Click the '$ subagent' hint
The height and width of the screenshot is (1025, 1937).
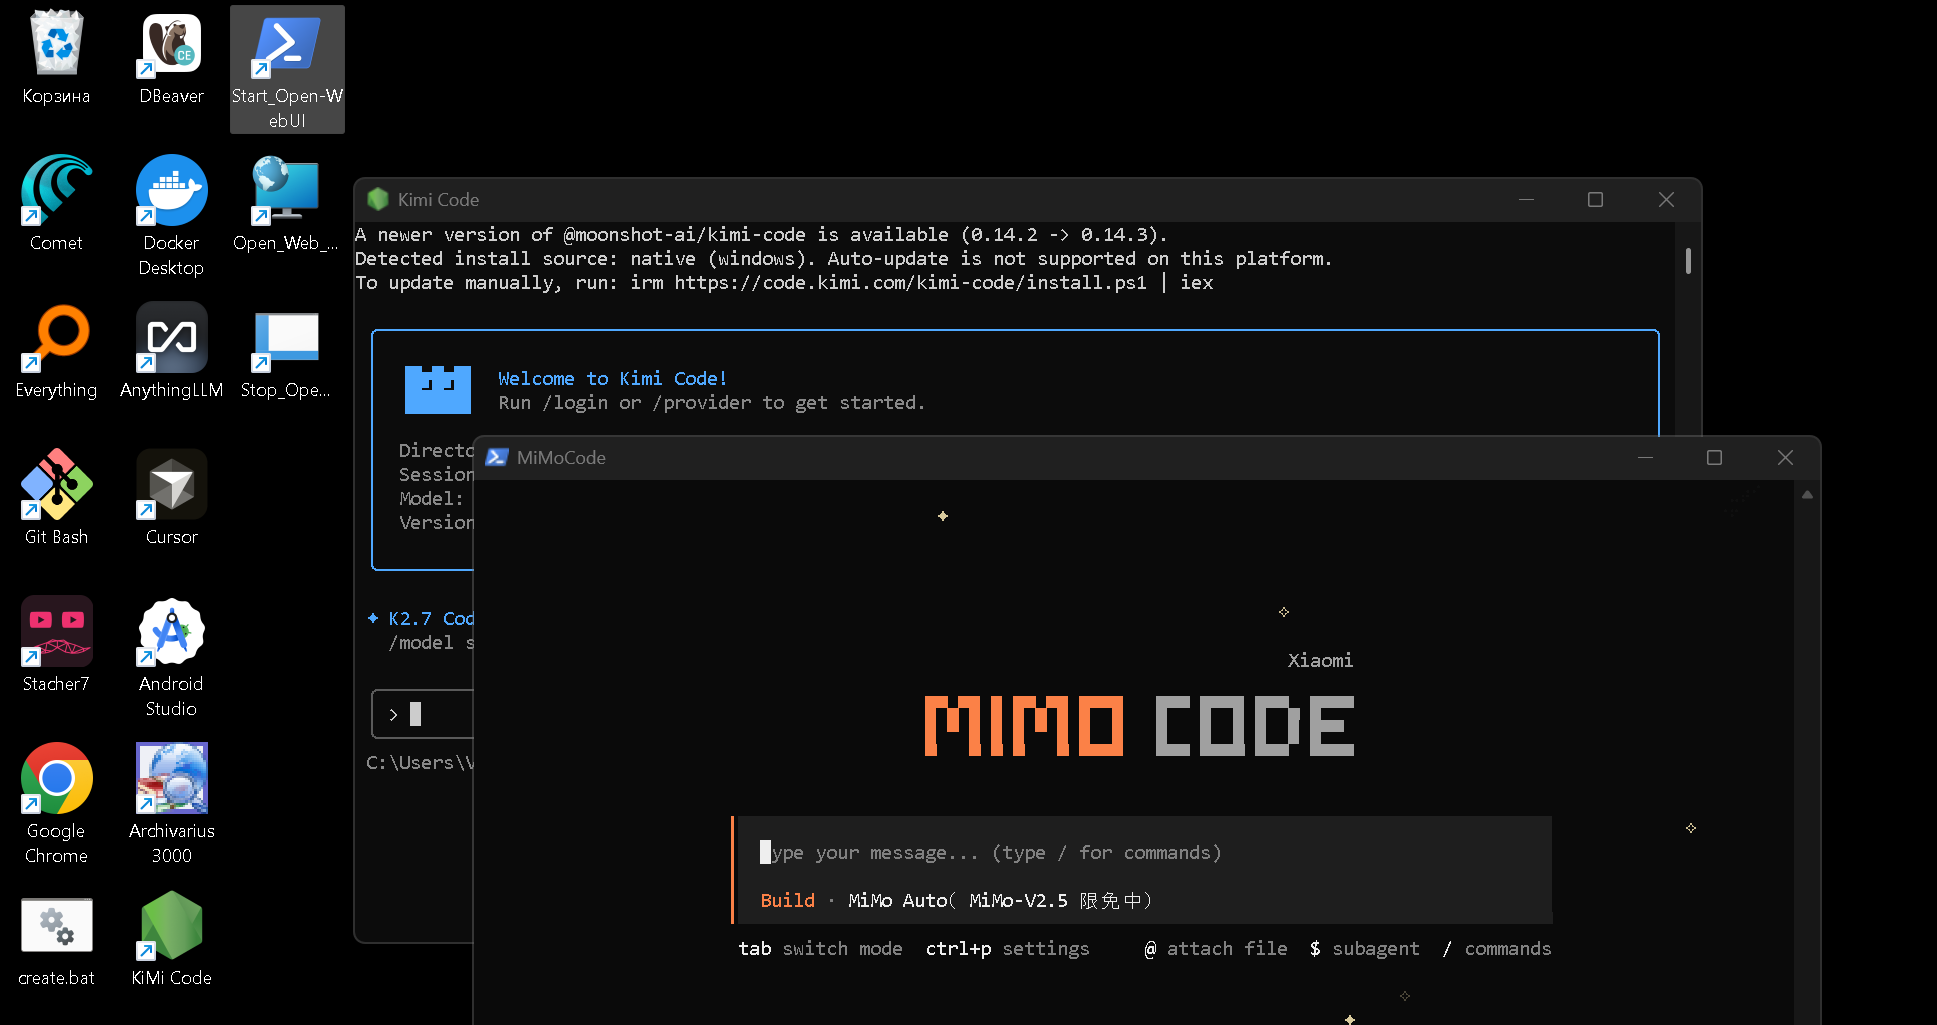click(x=1364, y=948)
